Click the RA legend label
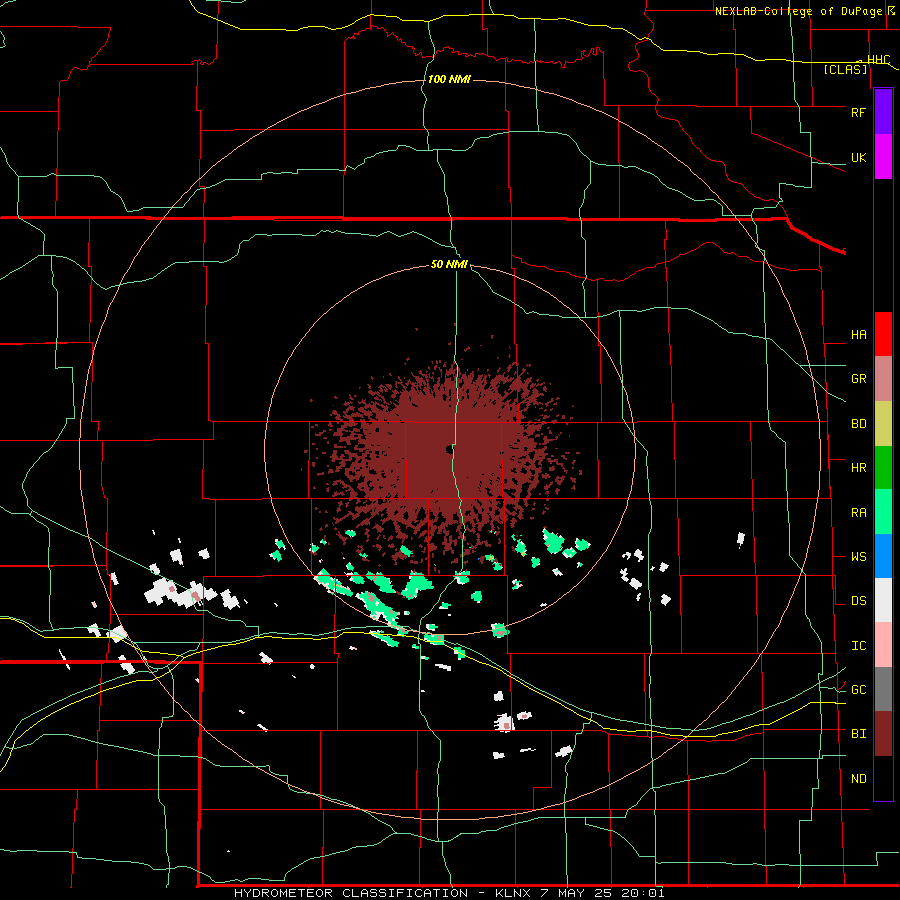The height and width of the screenshot is (900, 900). [858, 513]
